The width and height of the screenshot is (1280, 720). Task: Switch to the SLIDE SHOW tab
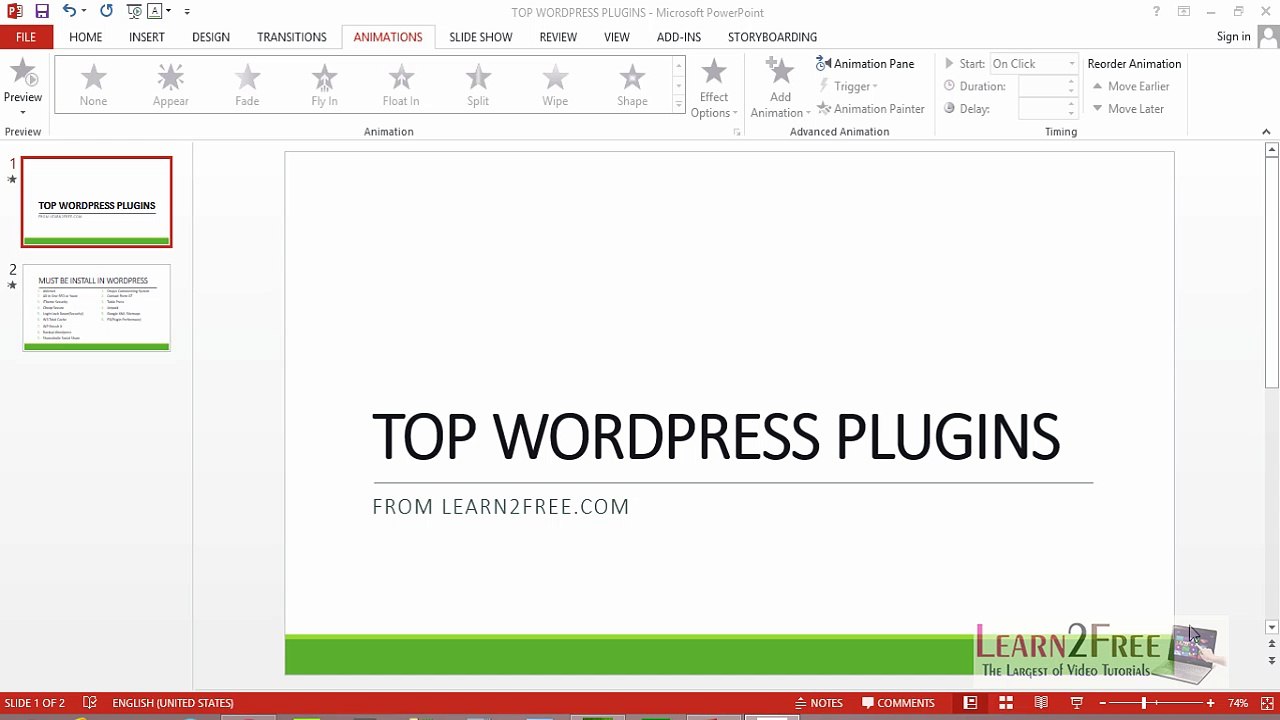point(481,37)
